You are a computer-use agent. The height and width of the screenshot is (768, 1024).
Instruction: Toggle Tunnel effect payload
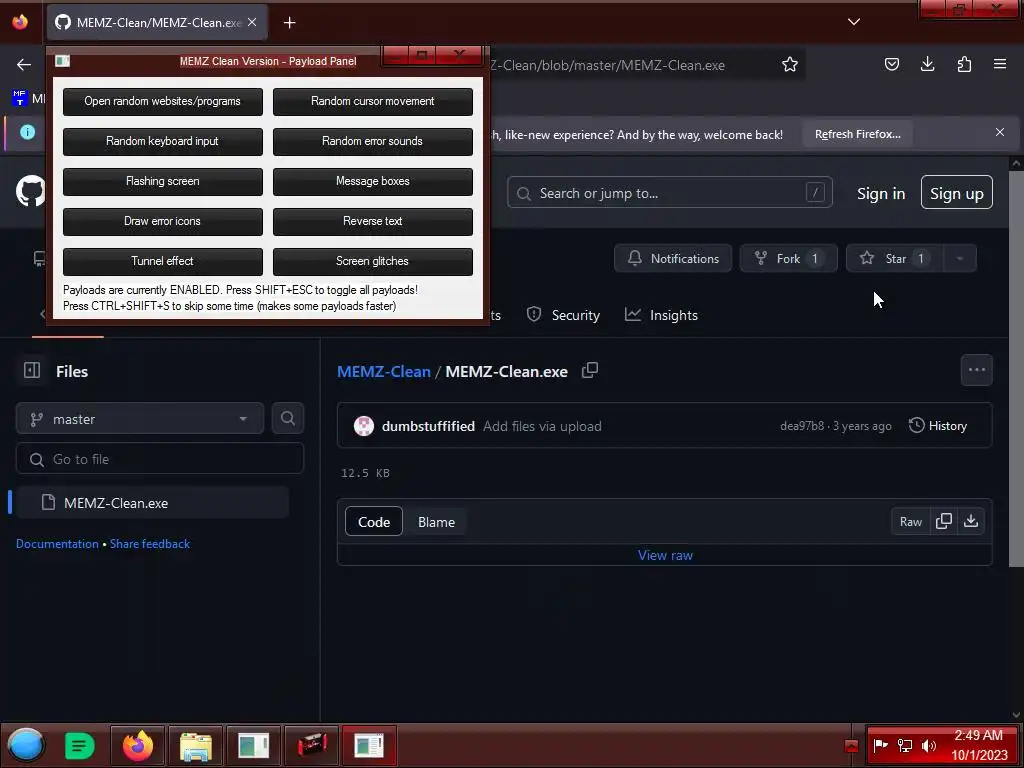tap(163, 261)
